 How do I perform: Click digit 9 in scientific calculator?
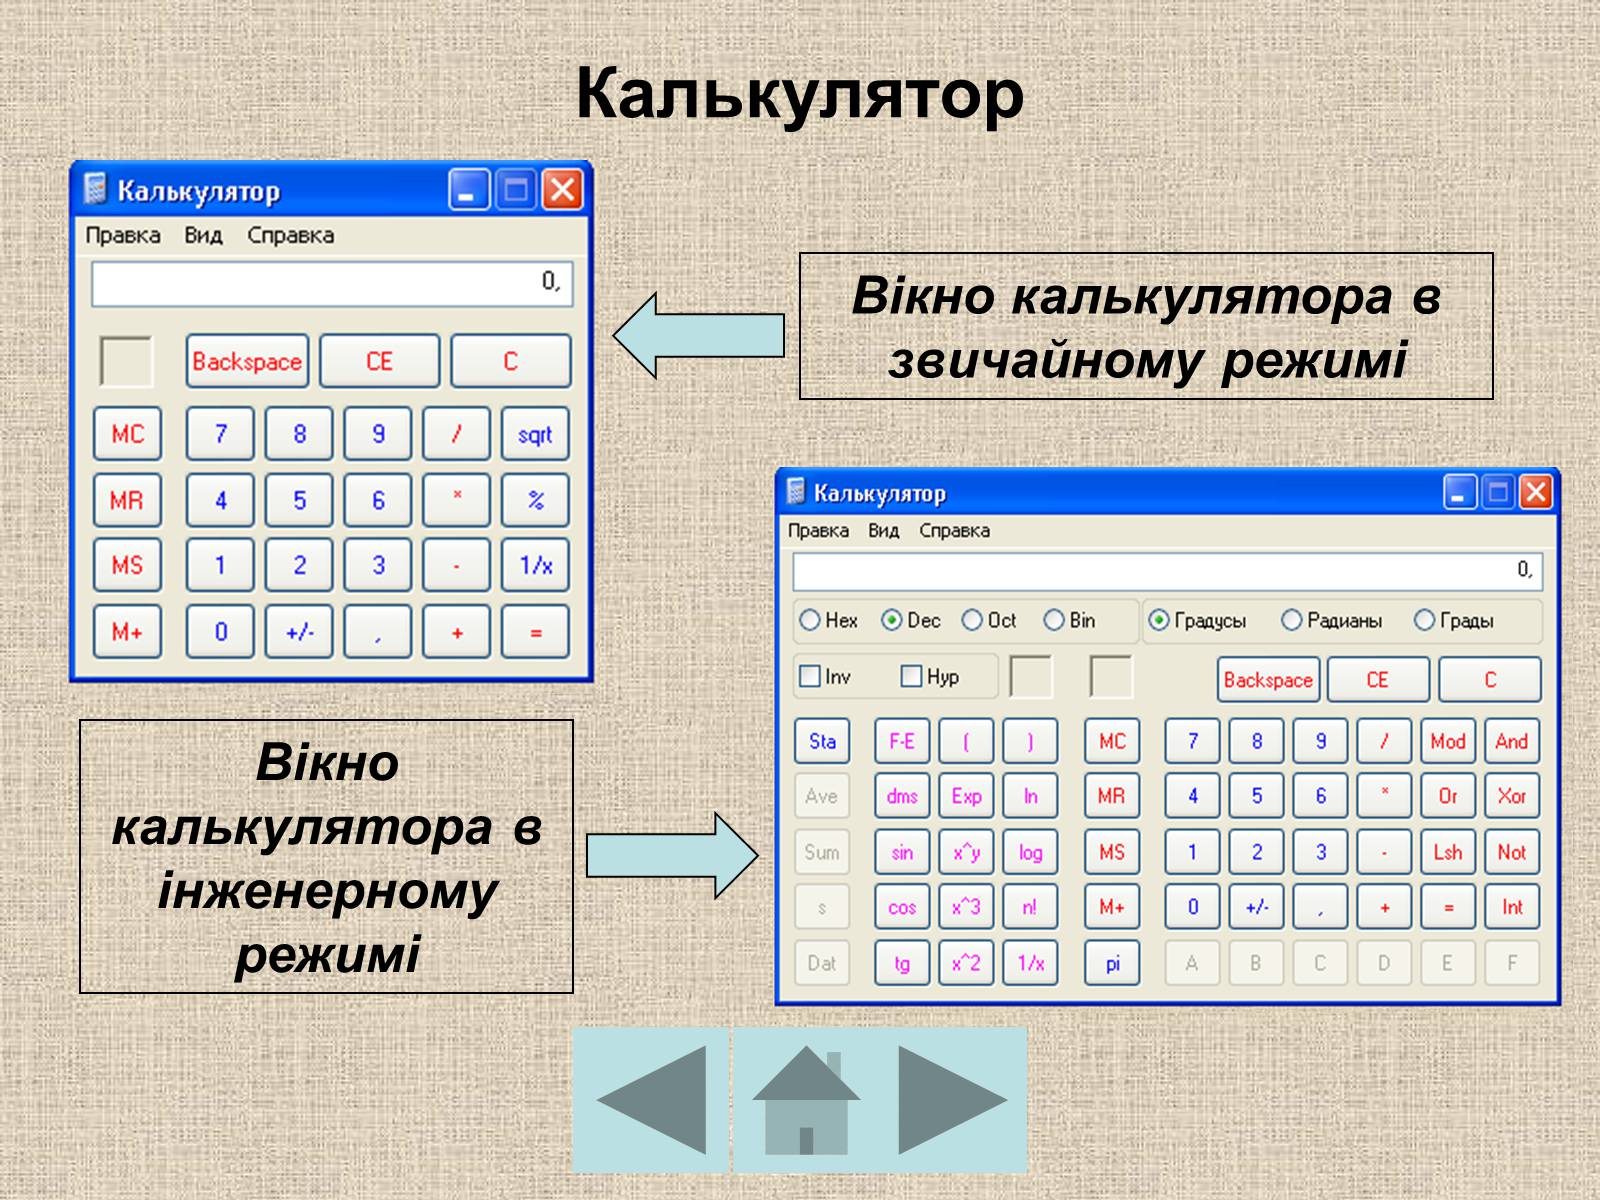click(1320, 741)
